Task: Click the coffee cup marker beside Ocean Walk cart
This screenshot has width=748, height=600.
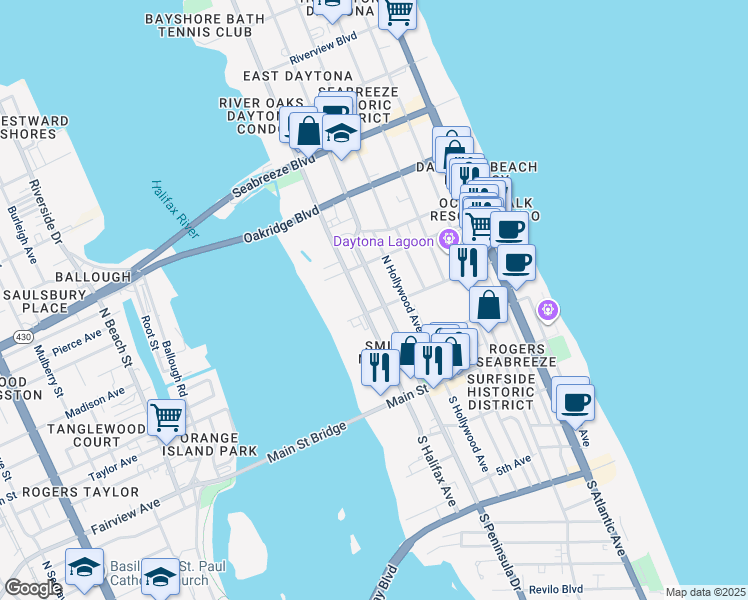Action: [509, 230]
